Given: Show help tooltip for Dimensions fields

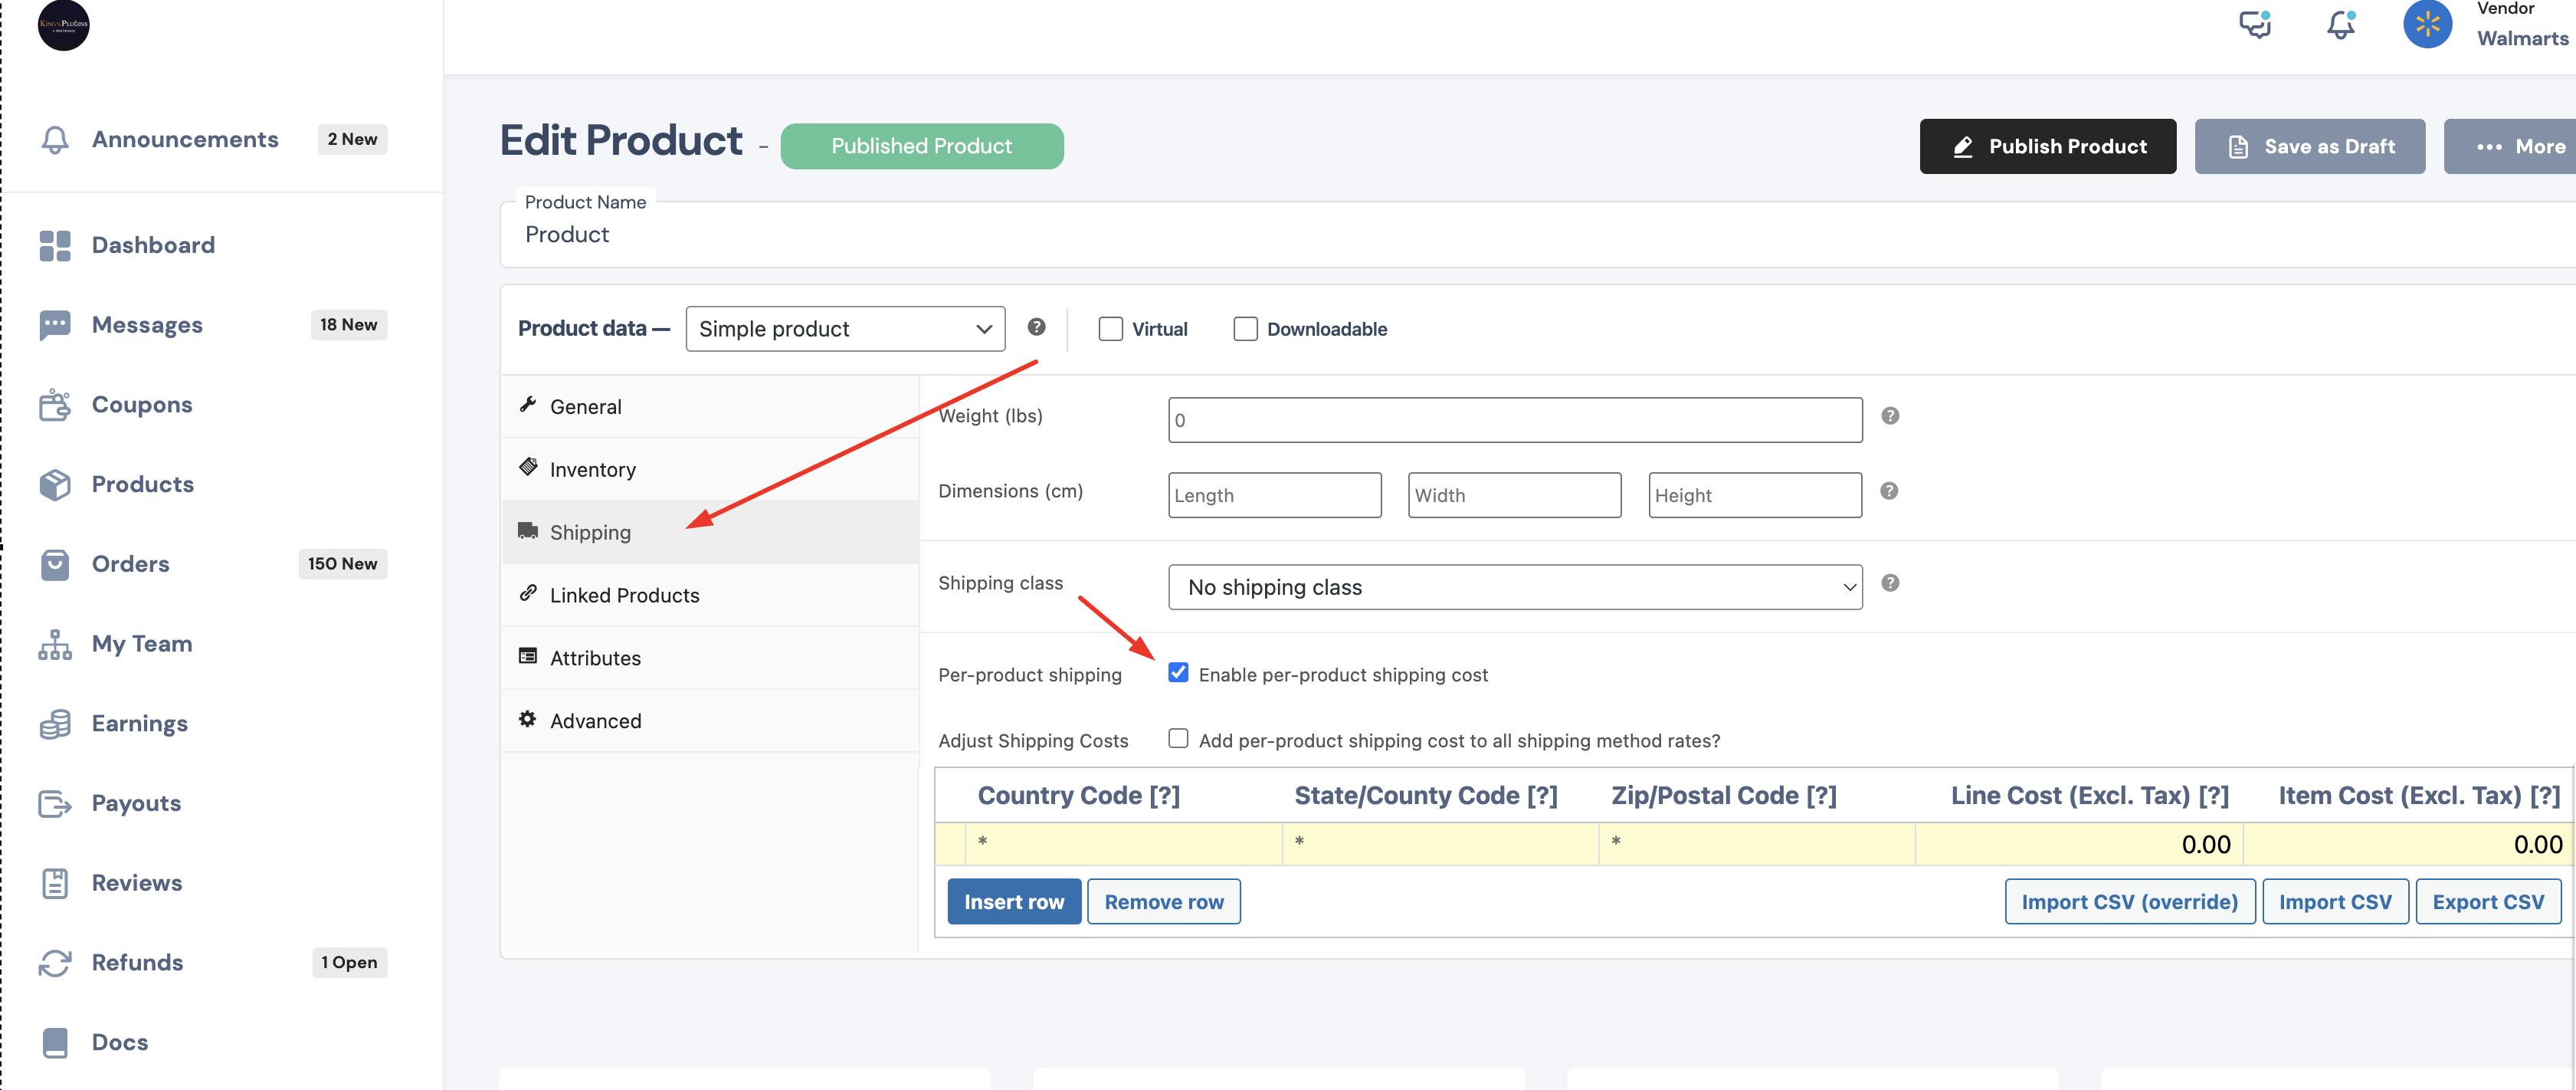Looking at the screenshot, I should coord(1888,491).
